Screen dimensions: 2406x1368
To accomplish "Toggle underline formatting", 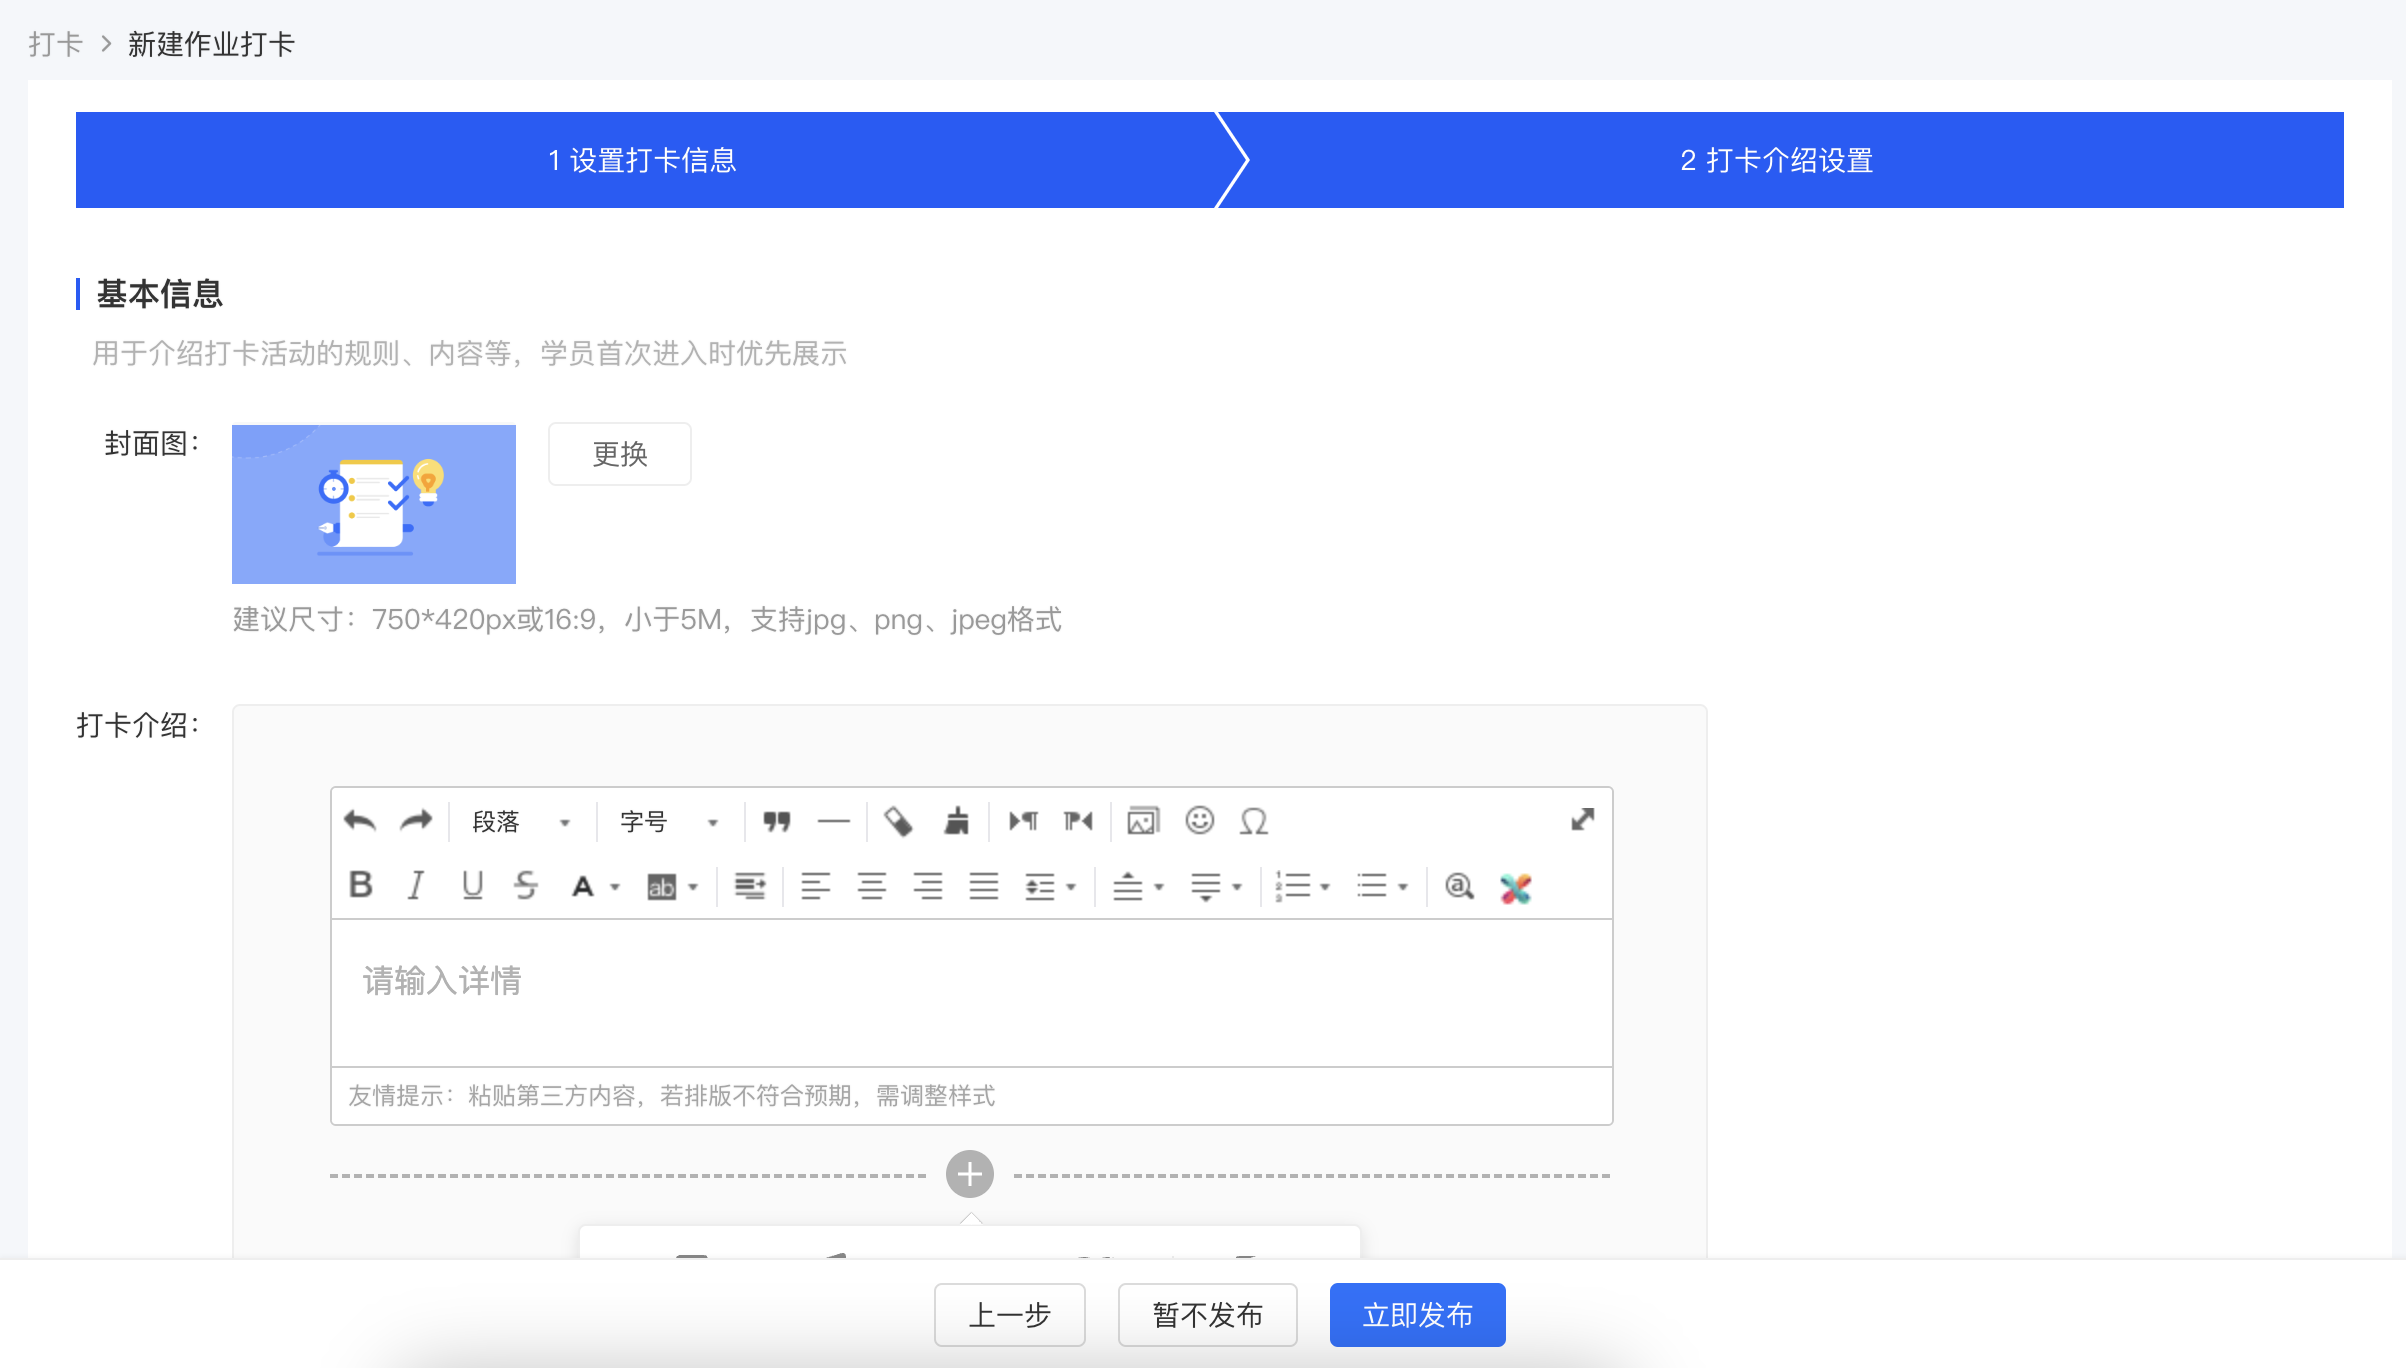I will point(472,885).
